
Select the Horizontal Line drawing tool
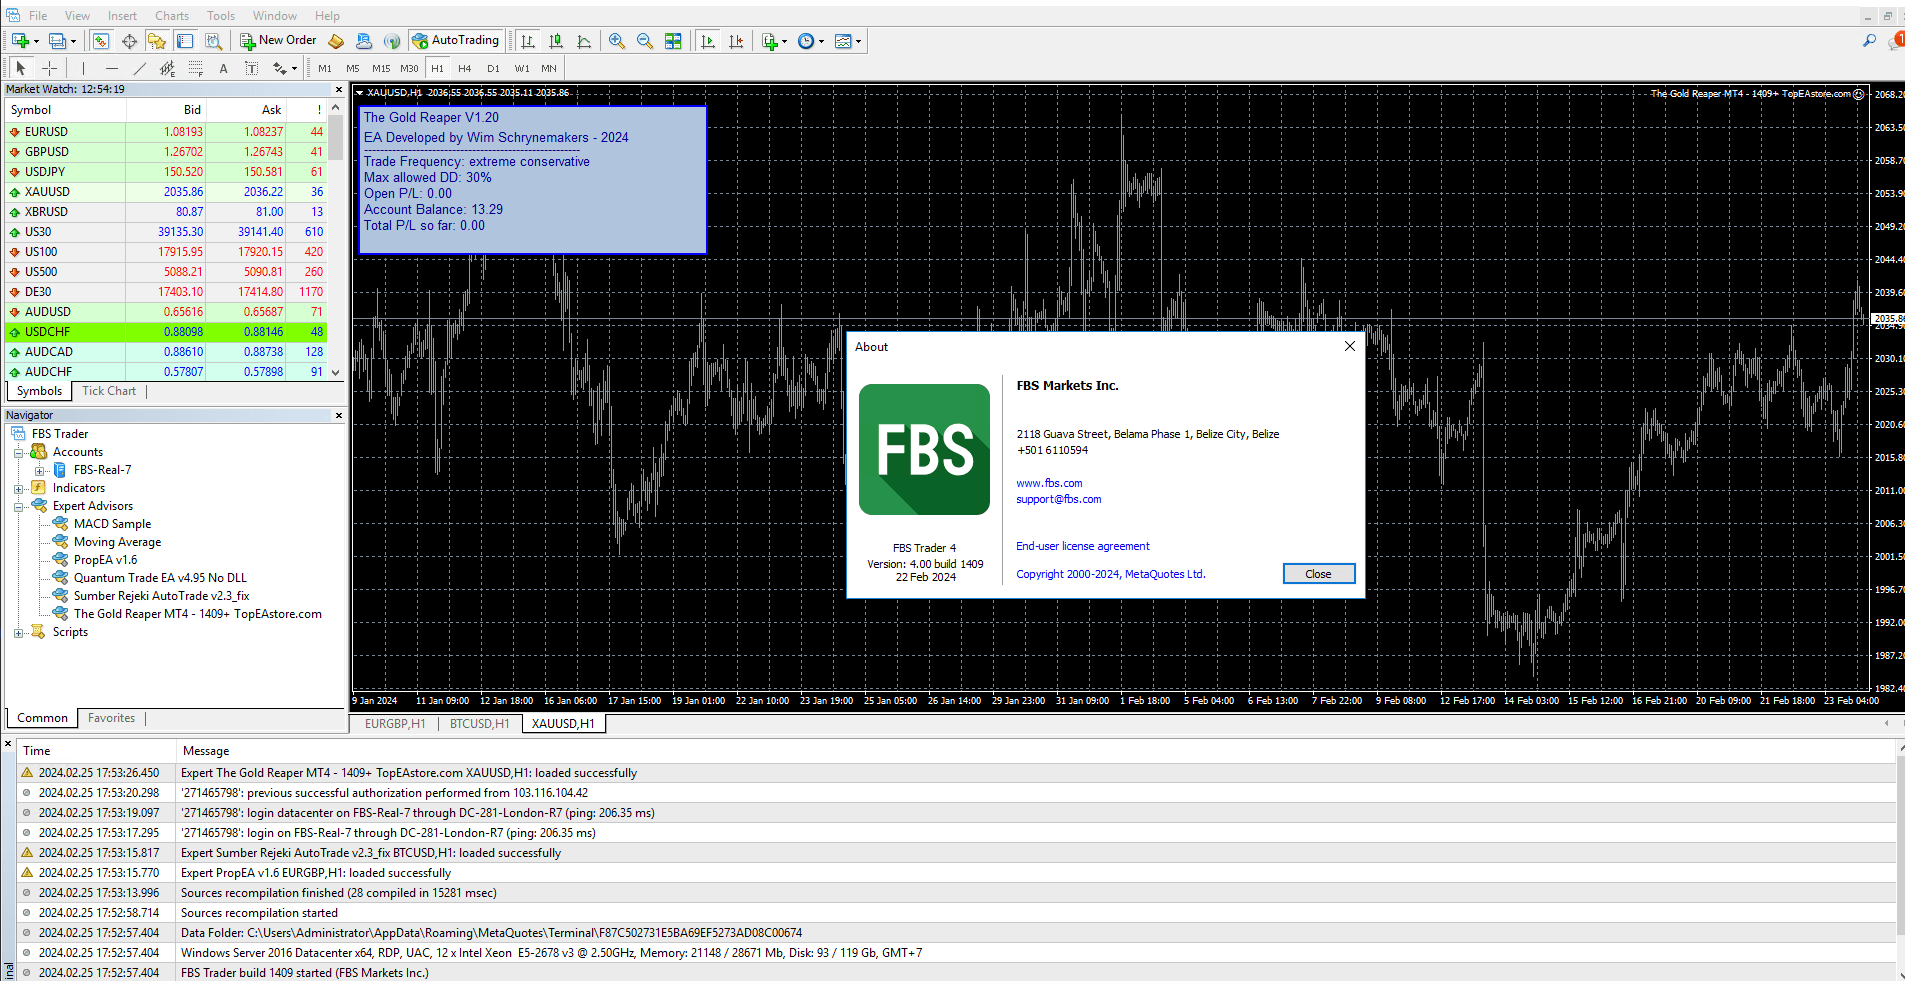[x=112, y=68]
